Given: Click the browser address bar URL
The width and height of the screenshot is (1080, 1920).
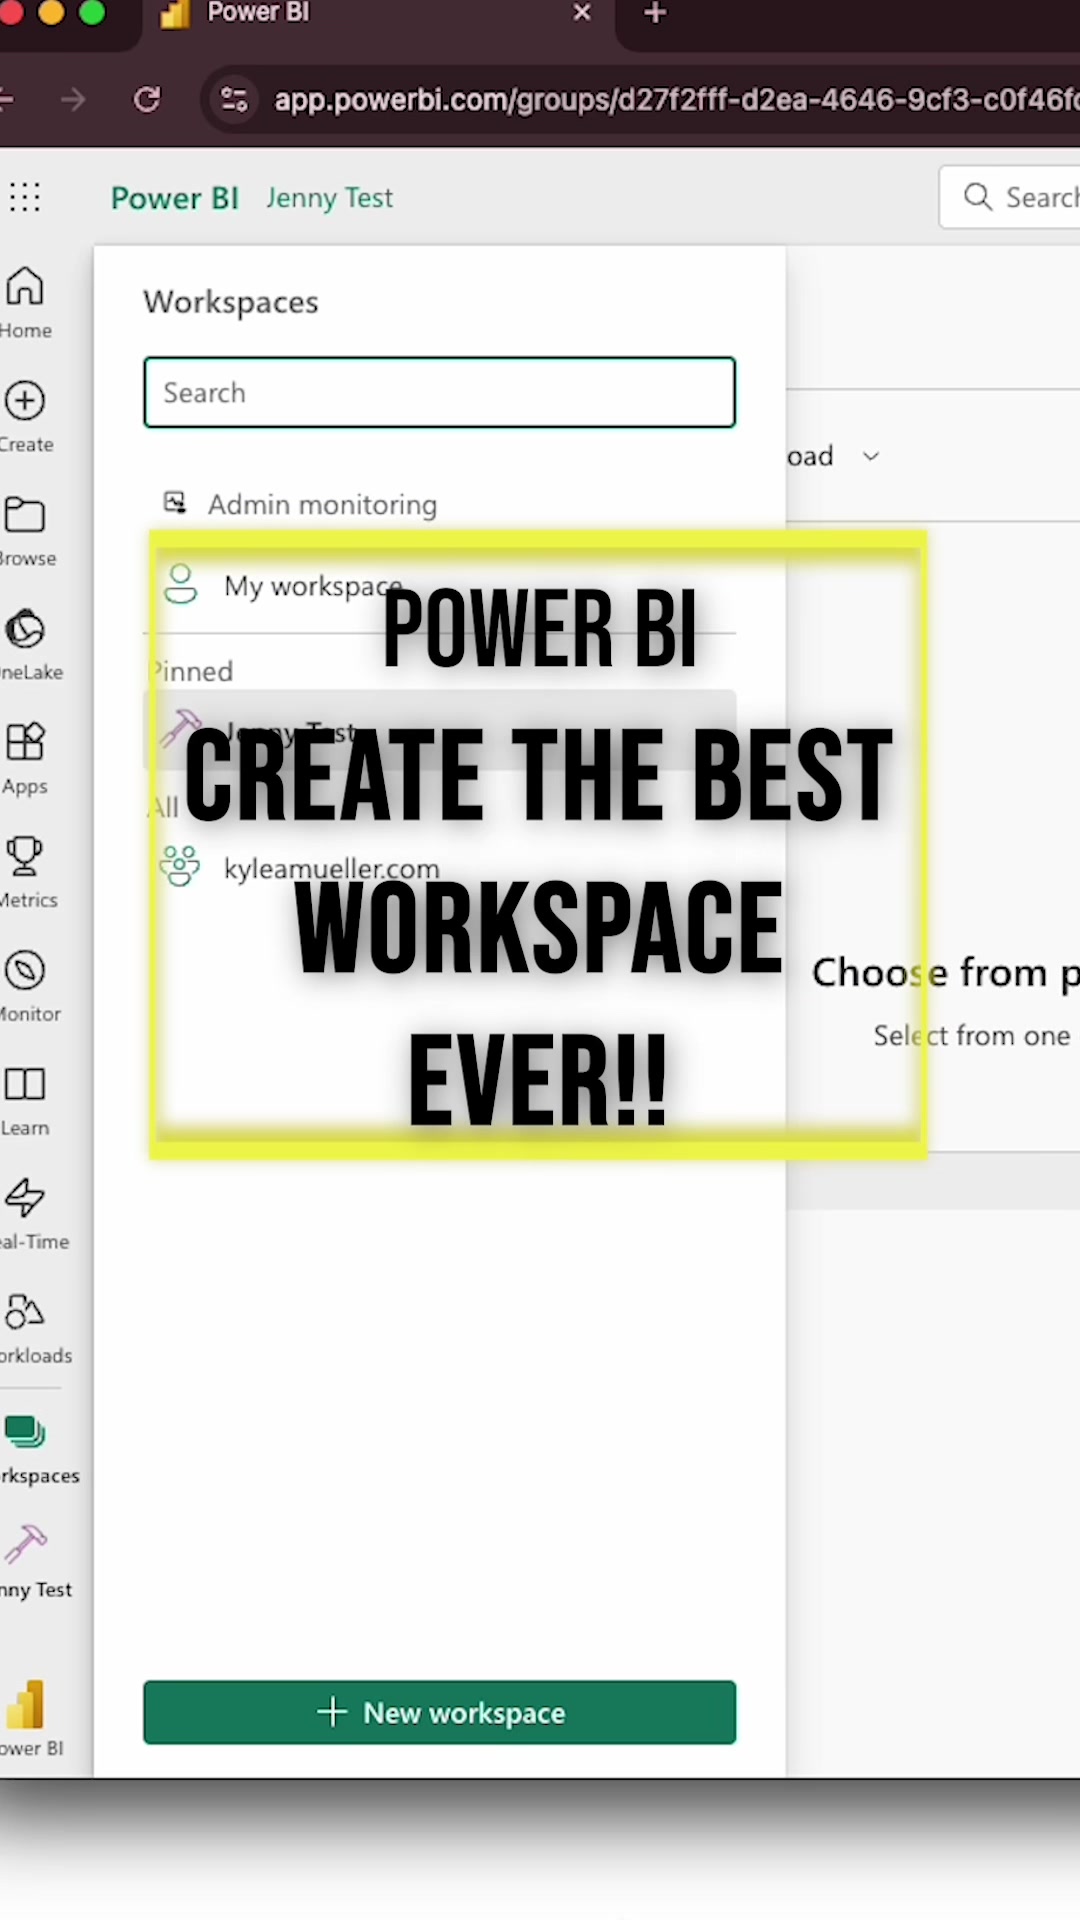Looking at the screenshot, I should (x=676, y=100).
